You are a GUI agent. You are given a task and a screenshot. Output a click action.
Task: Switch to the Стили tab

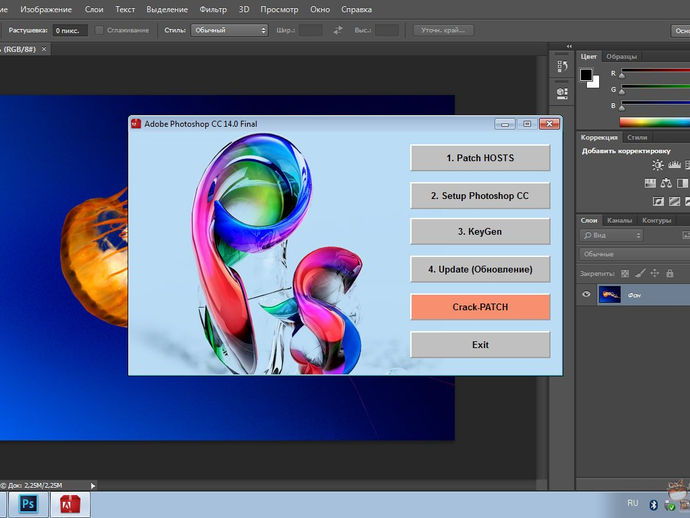637,137
